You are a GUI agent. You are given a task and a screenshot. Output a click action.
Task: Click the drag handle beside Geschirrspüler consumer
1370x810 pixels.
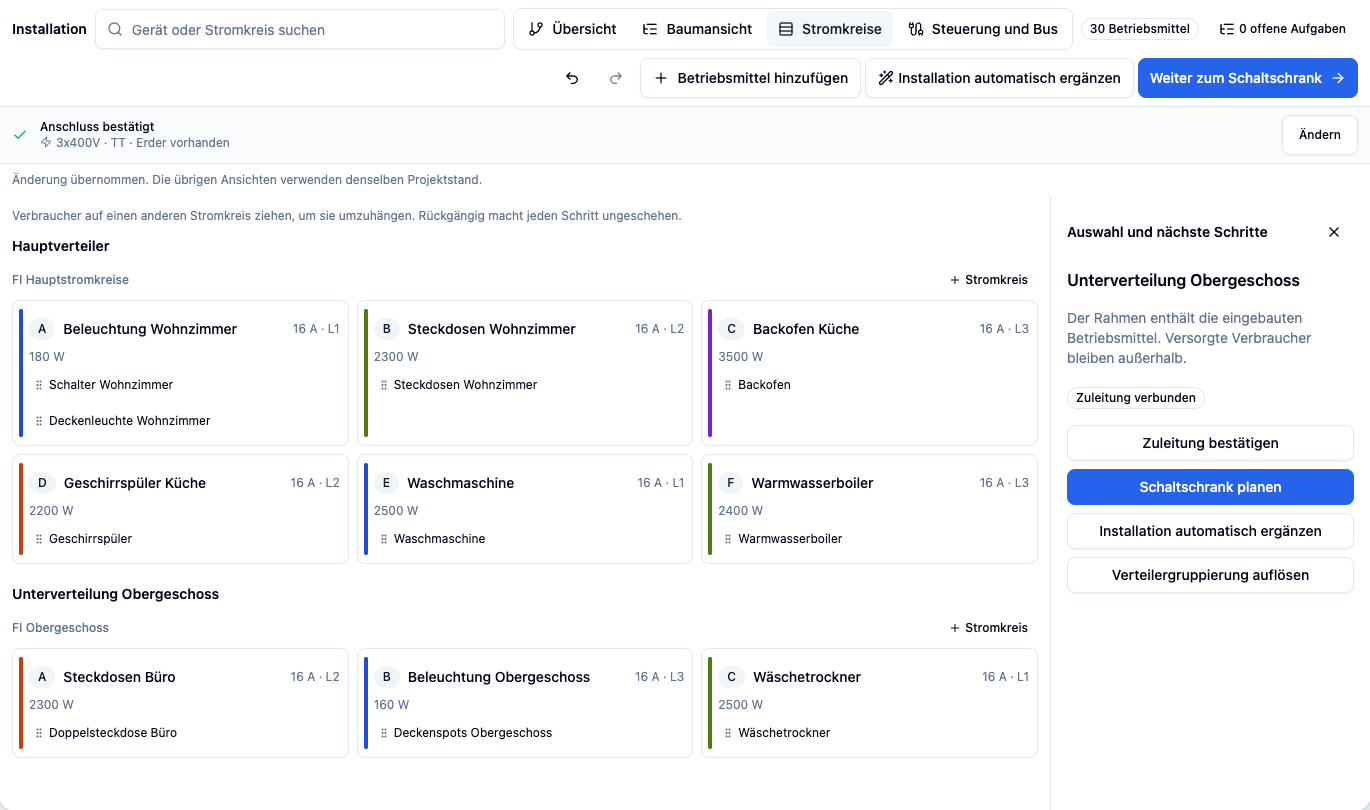39,539
